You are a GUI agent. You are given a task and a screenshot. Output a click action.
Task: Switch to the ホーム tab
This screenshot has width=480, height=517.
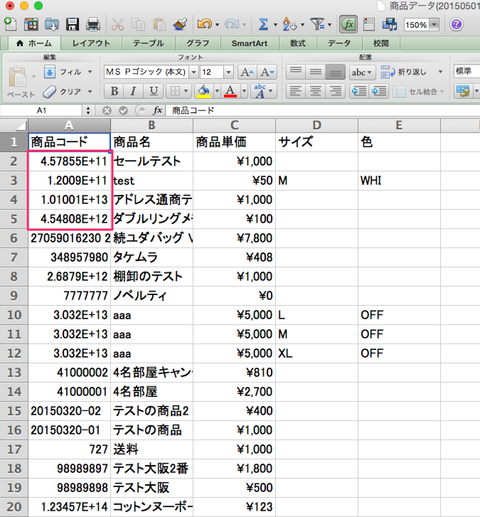(35, 43)
